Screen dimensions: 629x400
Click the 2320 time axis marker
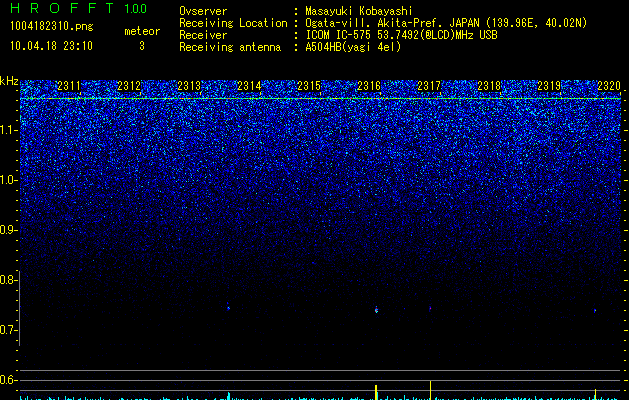click(609, 86)
